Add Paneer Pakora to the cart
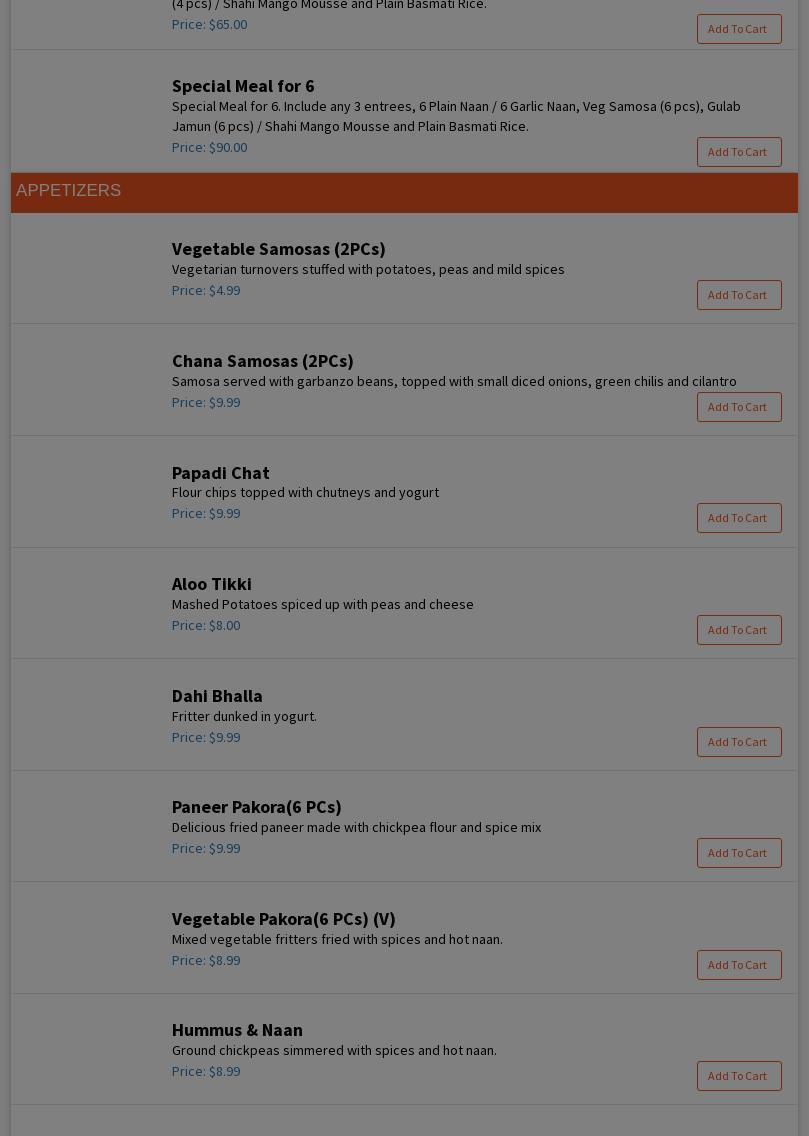 tap(739, 853)
